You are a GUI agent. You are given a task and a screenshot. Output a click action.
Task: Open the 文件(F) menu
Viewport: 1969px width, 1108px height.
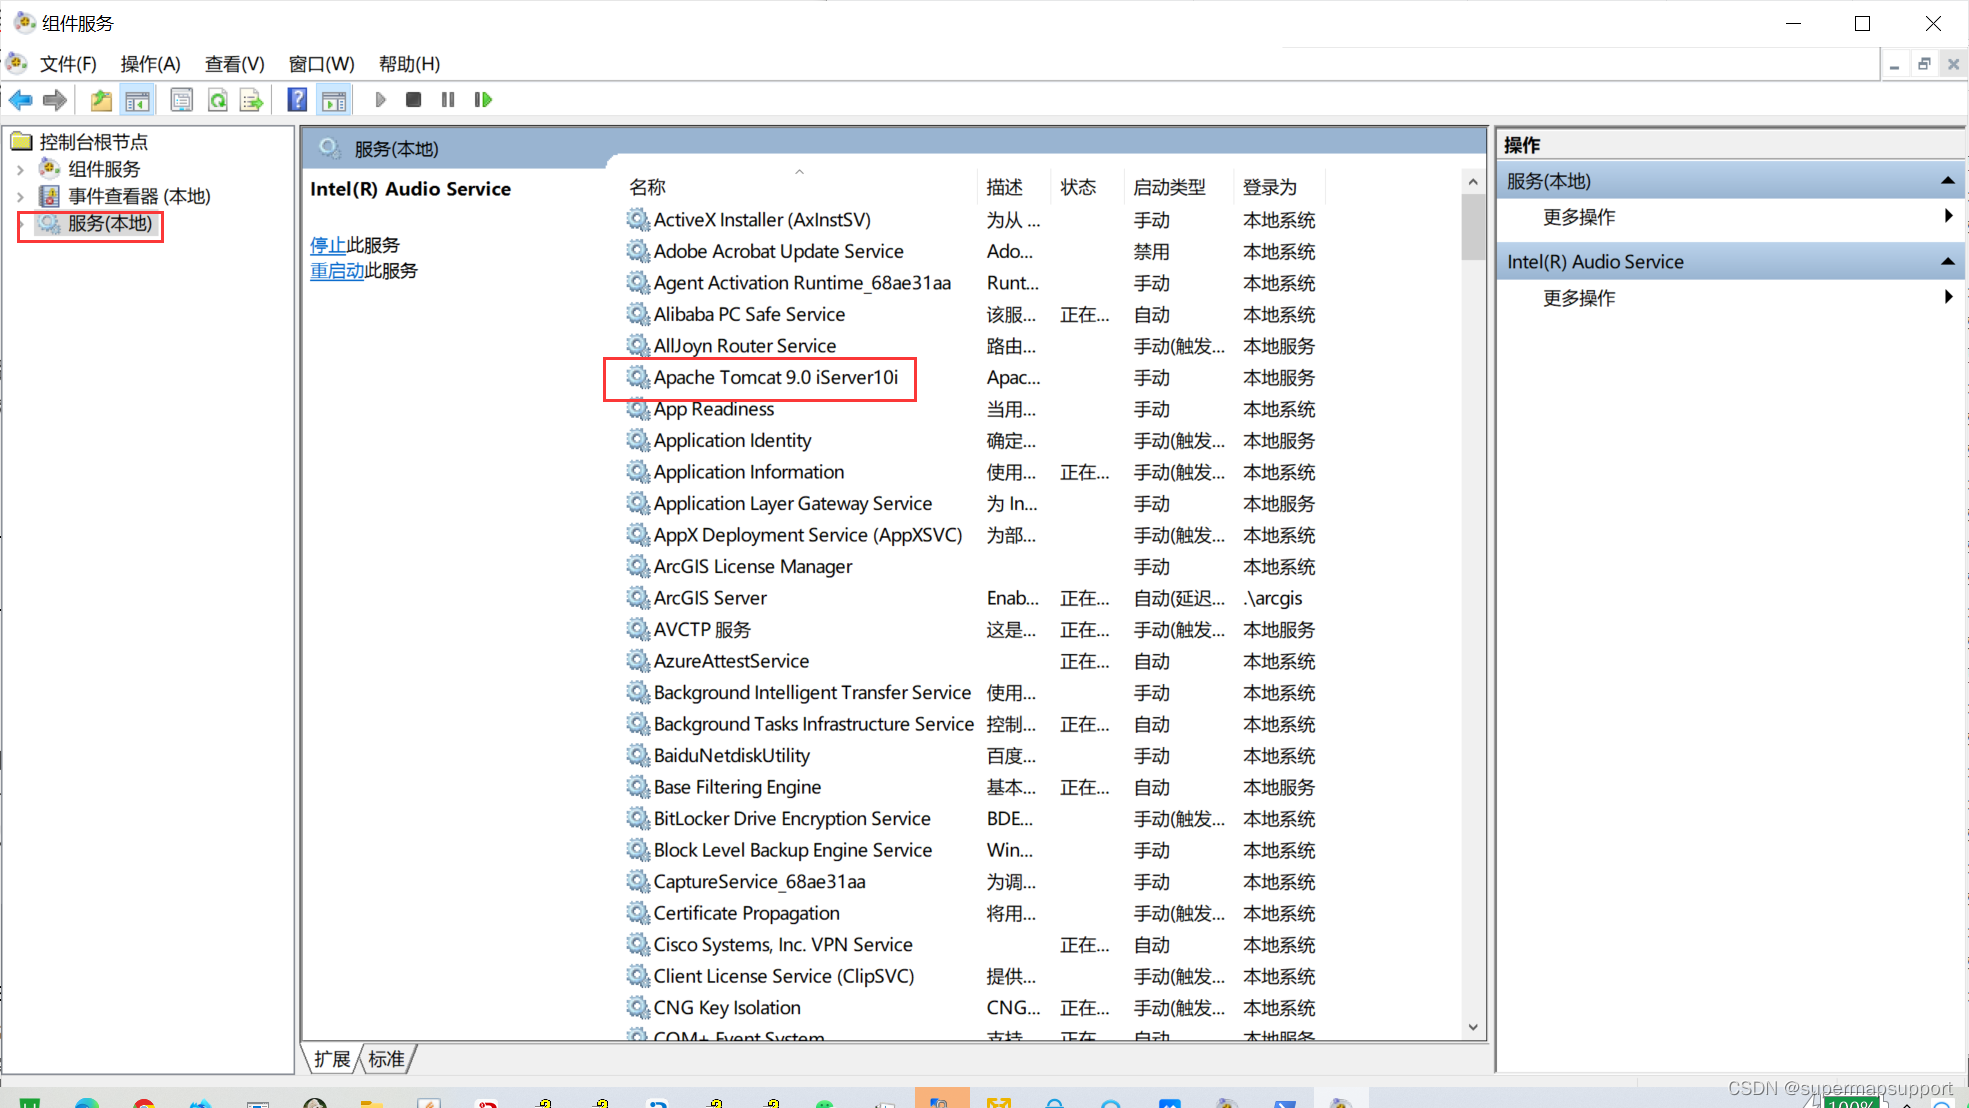[x=68, y=64]
